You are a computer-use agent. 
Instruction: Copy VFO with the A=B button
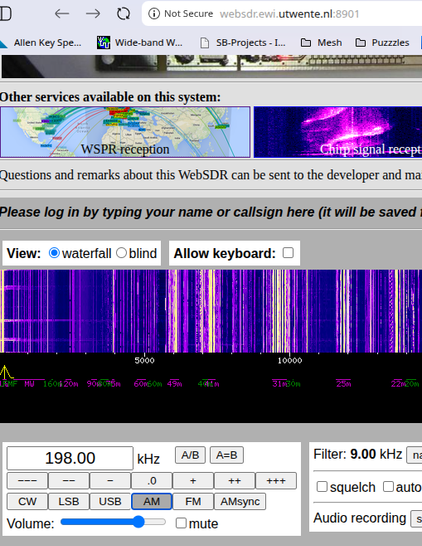[227, 455]
